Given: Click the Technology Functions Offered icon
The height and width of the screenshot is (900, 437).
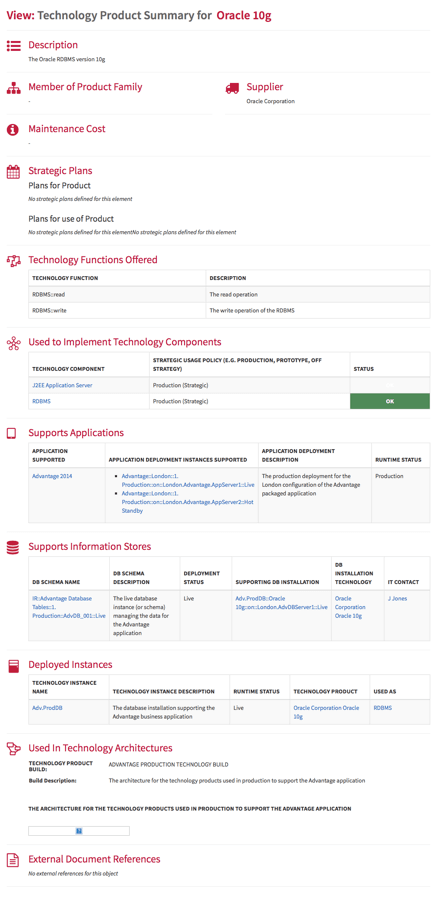Looking at the screenshot, I should click(x=13, y=261).
